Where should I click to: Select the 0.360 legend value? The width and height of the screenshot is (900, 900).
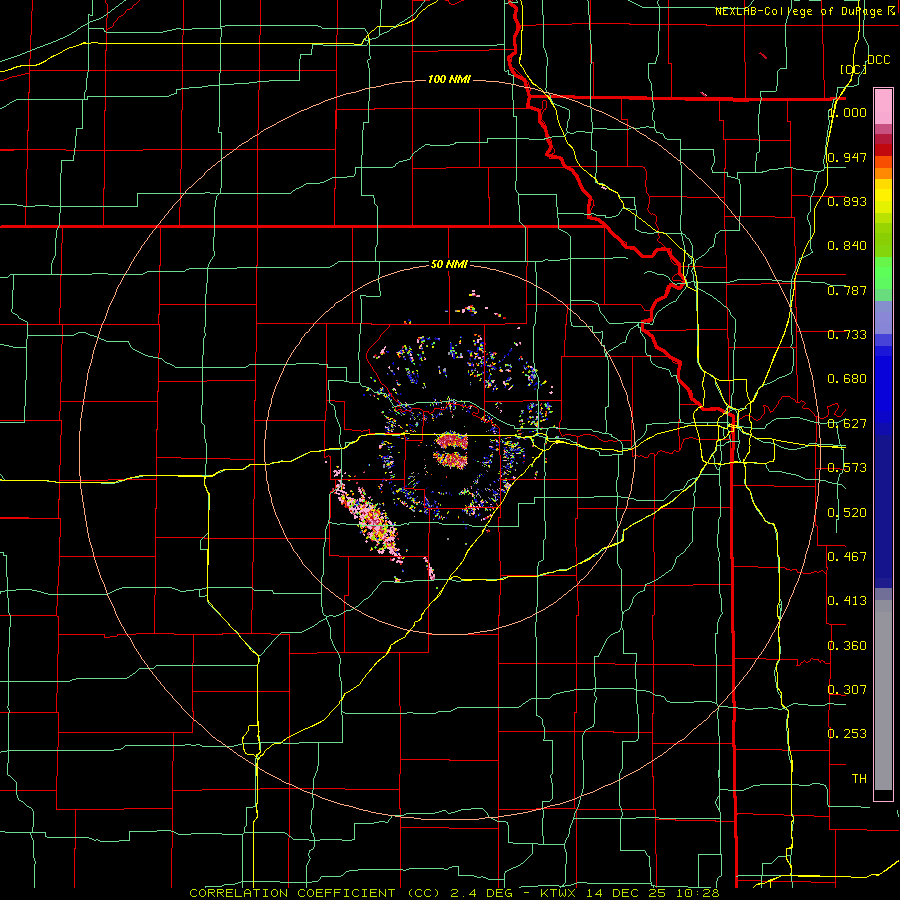[x=847, y=646]
